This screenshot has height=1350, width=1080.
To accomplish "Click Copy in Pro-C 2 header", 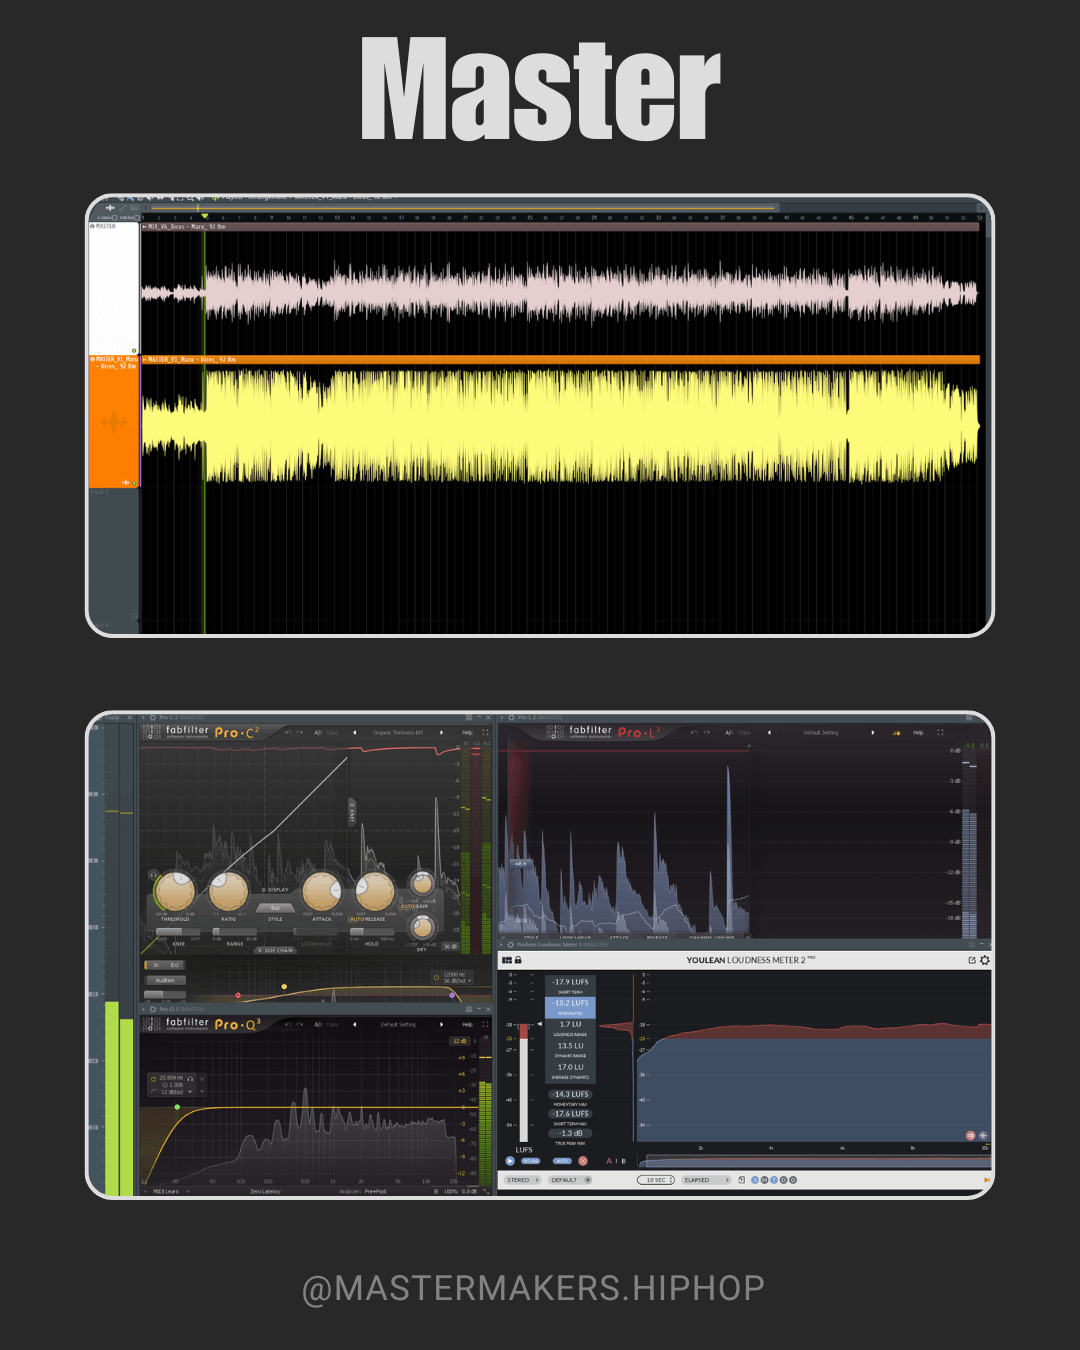I will 332,733.
